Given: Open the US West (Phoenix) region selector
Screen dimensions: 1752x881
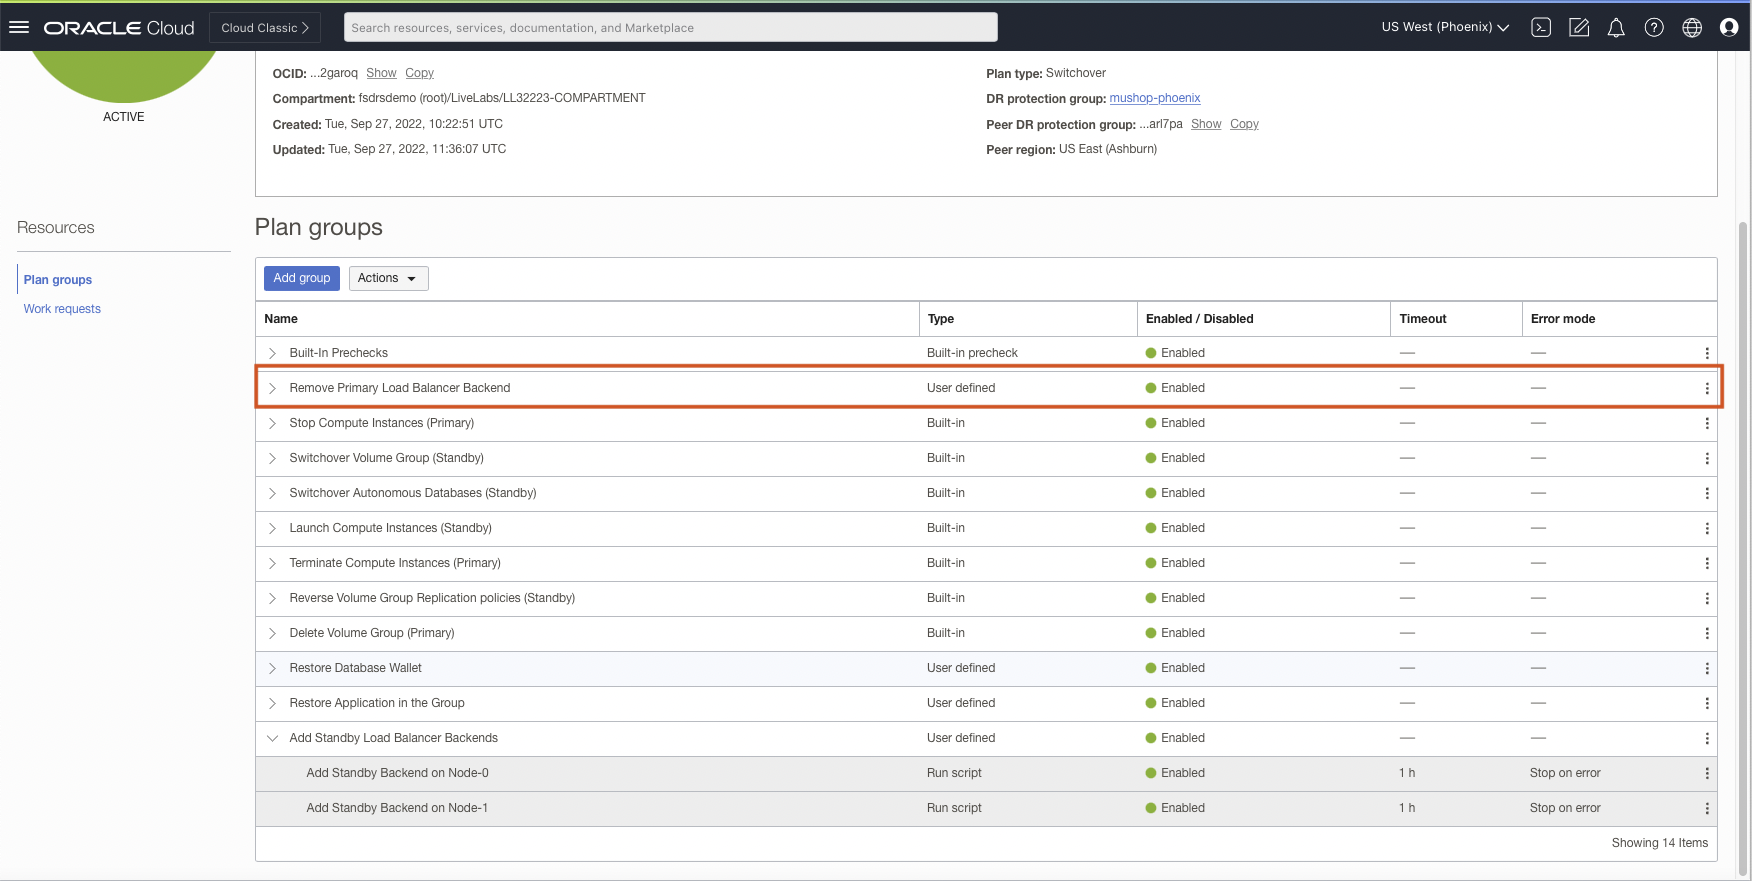Looking at the screenshot, I should pyautogui.click(x=1445, y=27).
